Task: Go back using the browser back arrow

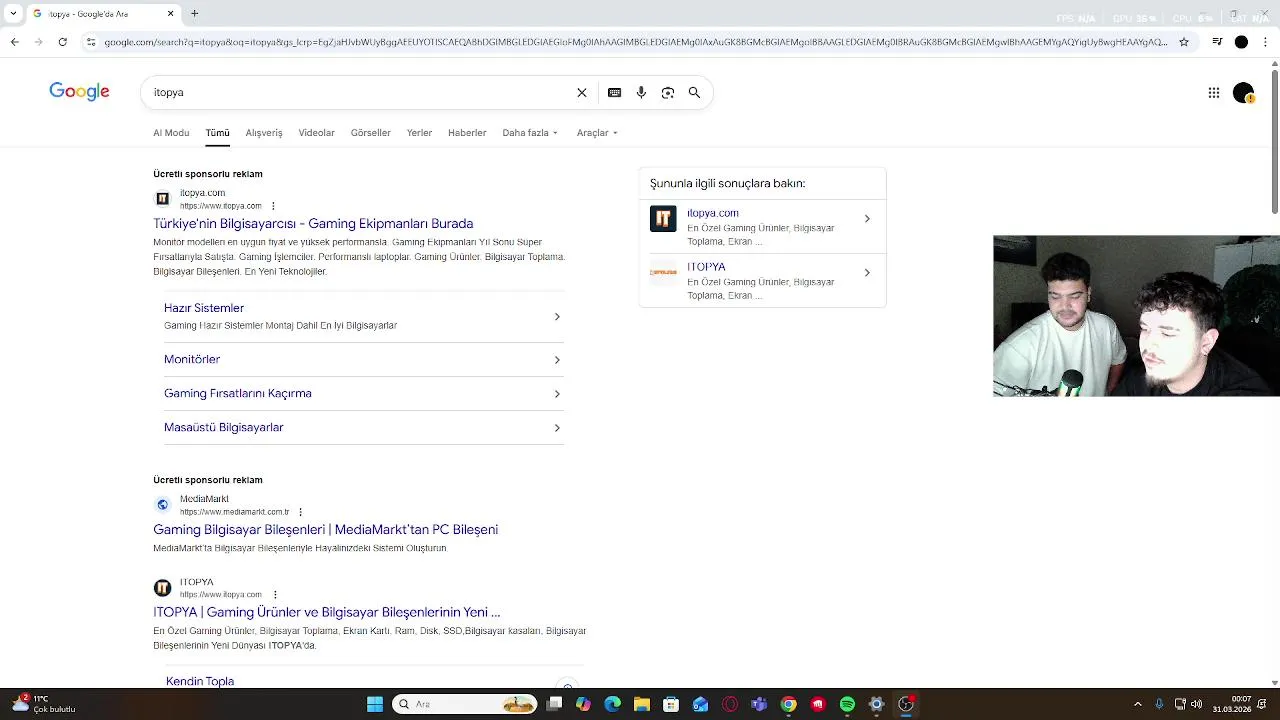Action: pos(14,42)
